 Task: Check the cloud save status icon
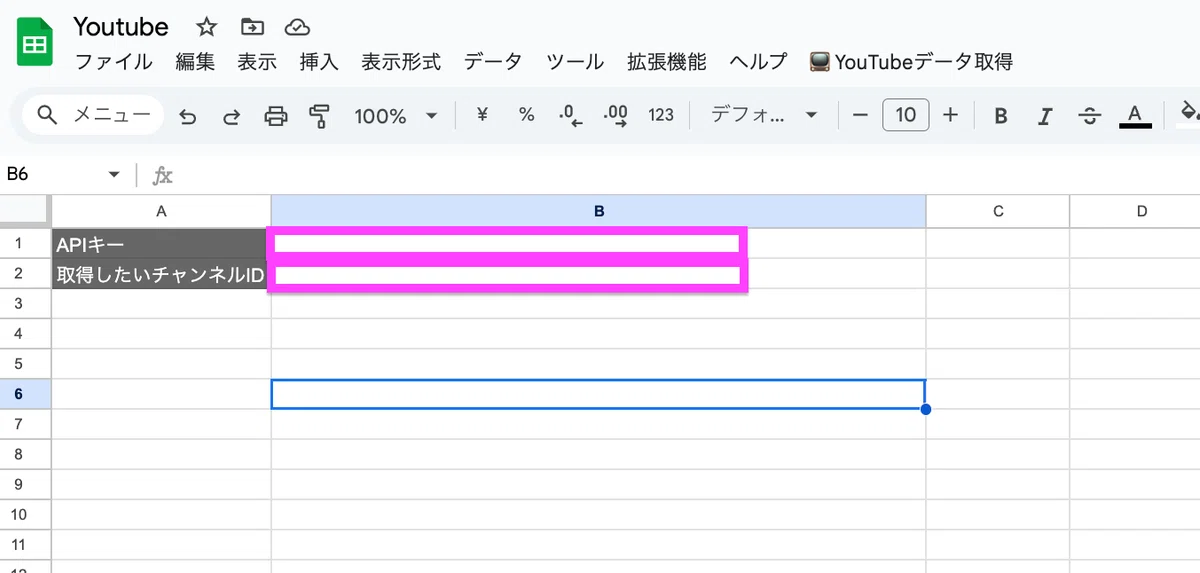tap(296, 27)
